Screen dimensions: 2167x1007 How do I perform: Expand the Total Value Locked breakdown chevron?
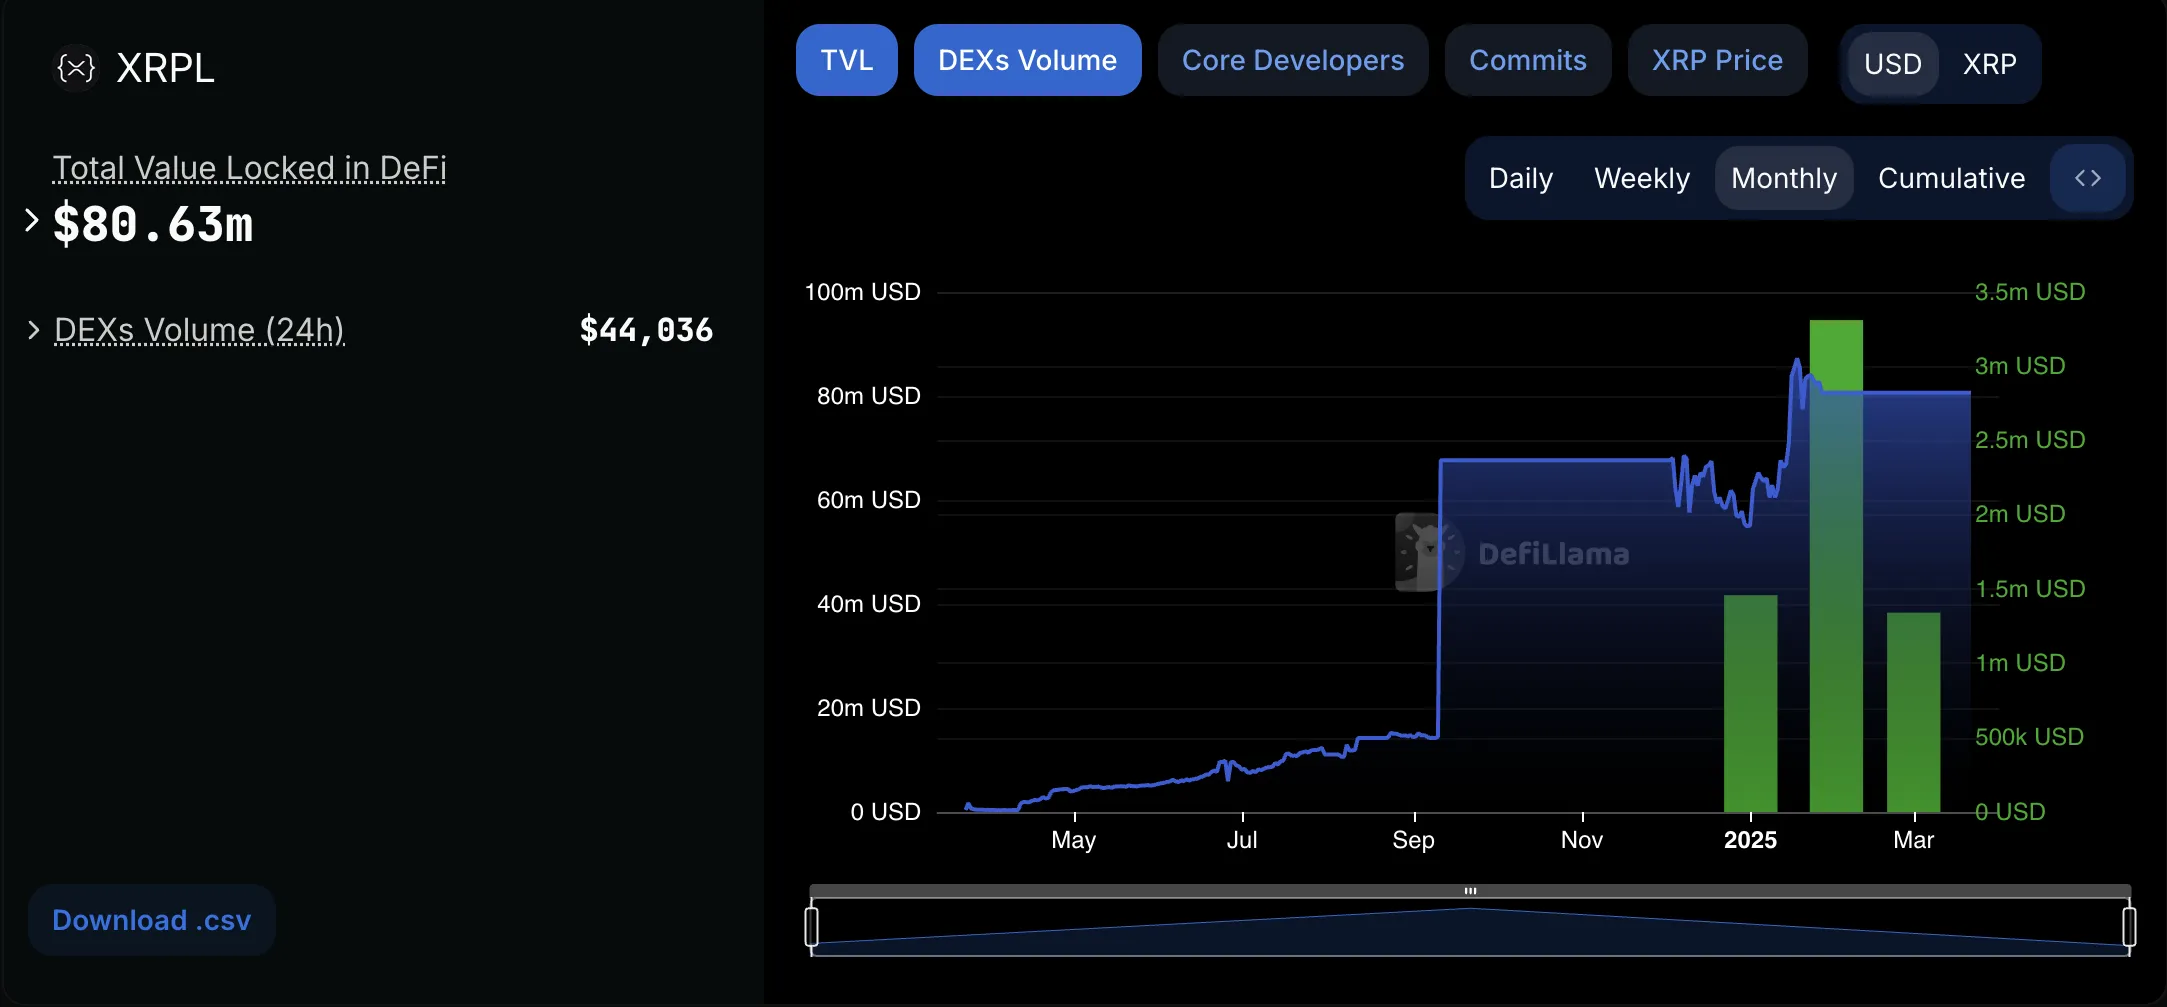[32, 220]
